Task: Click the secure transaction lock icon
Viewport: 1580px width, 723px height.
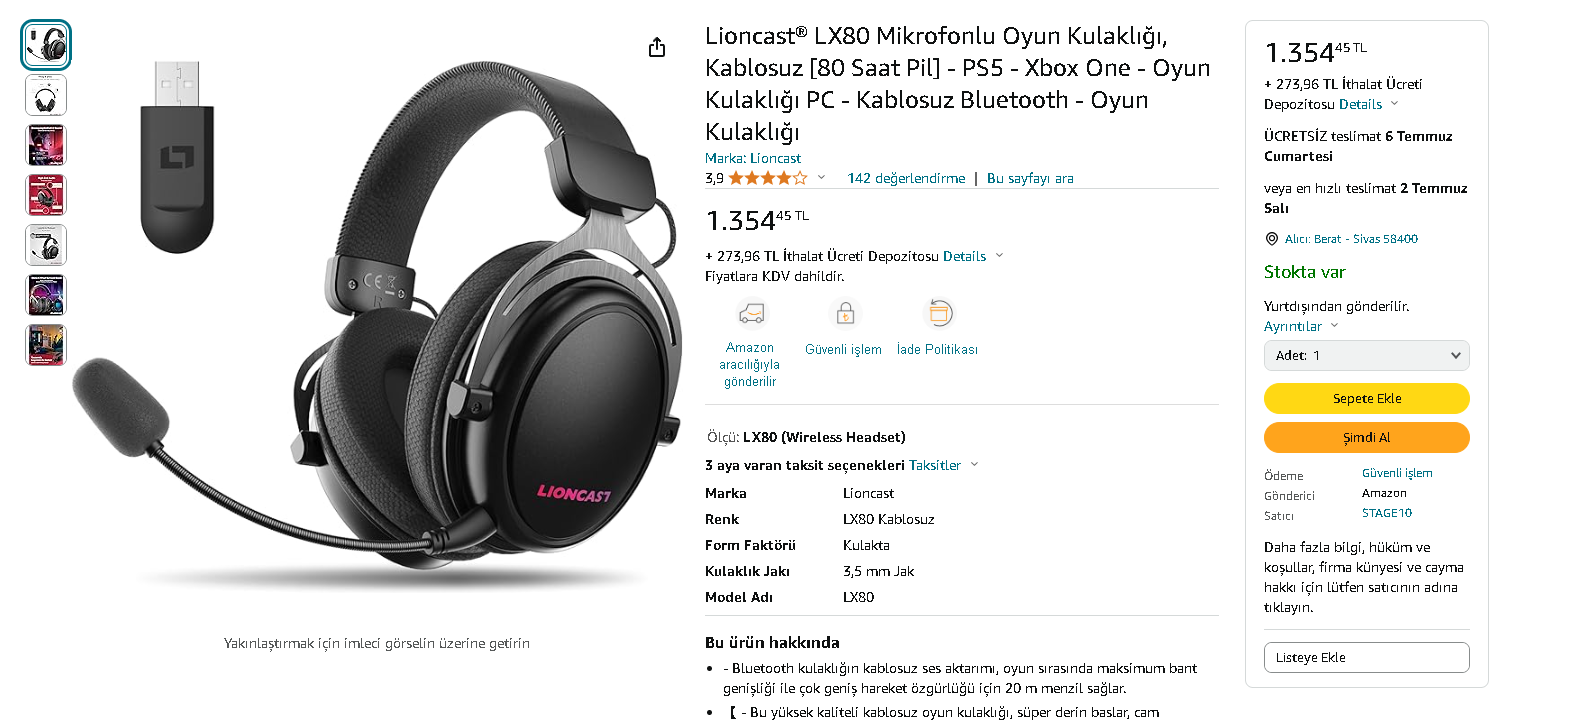Action: pyautogui.click(x=845, y=314)
